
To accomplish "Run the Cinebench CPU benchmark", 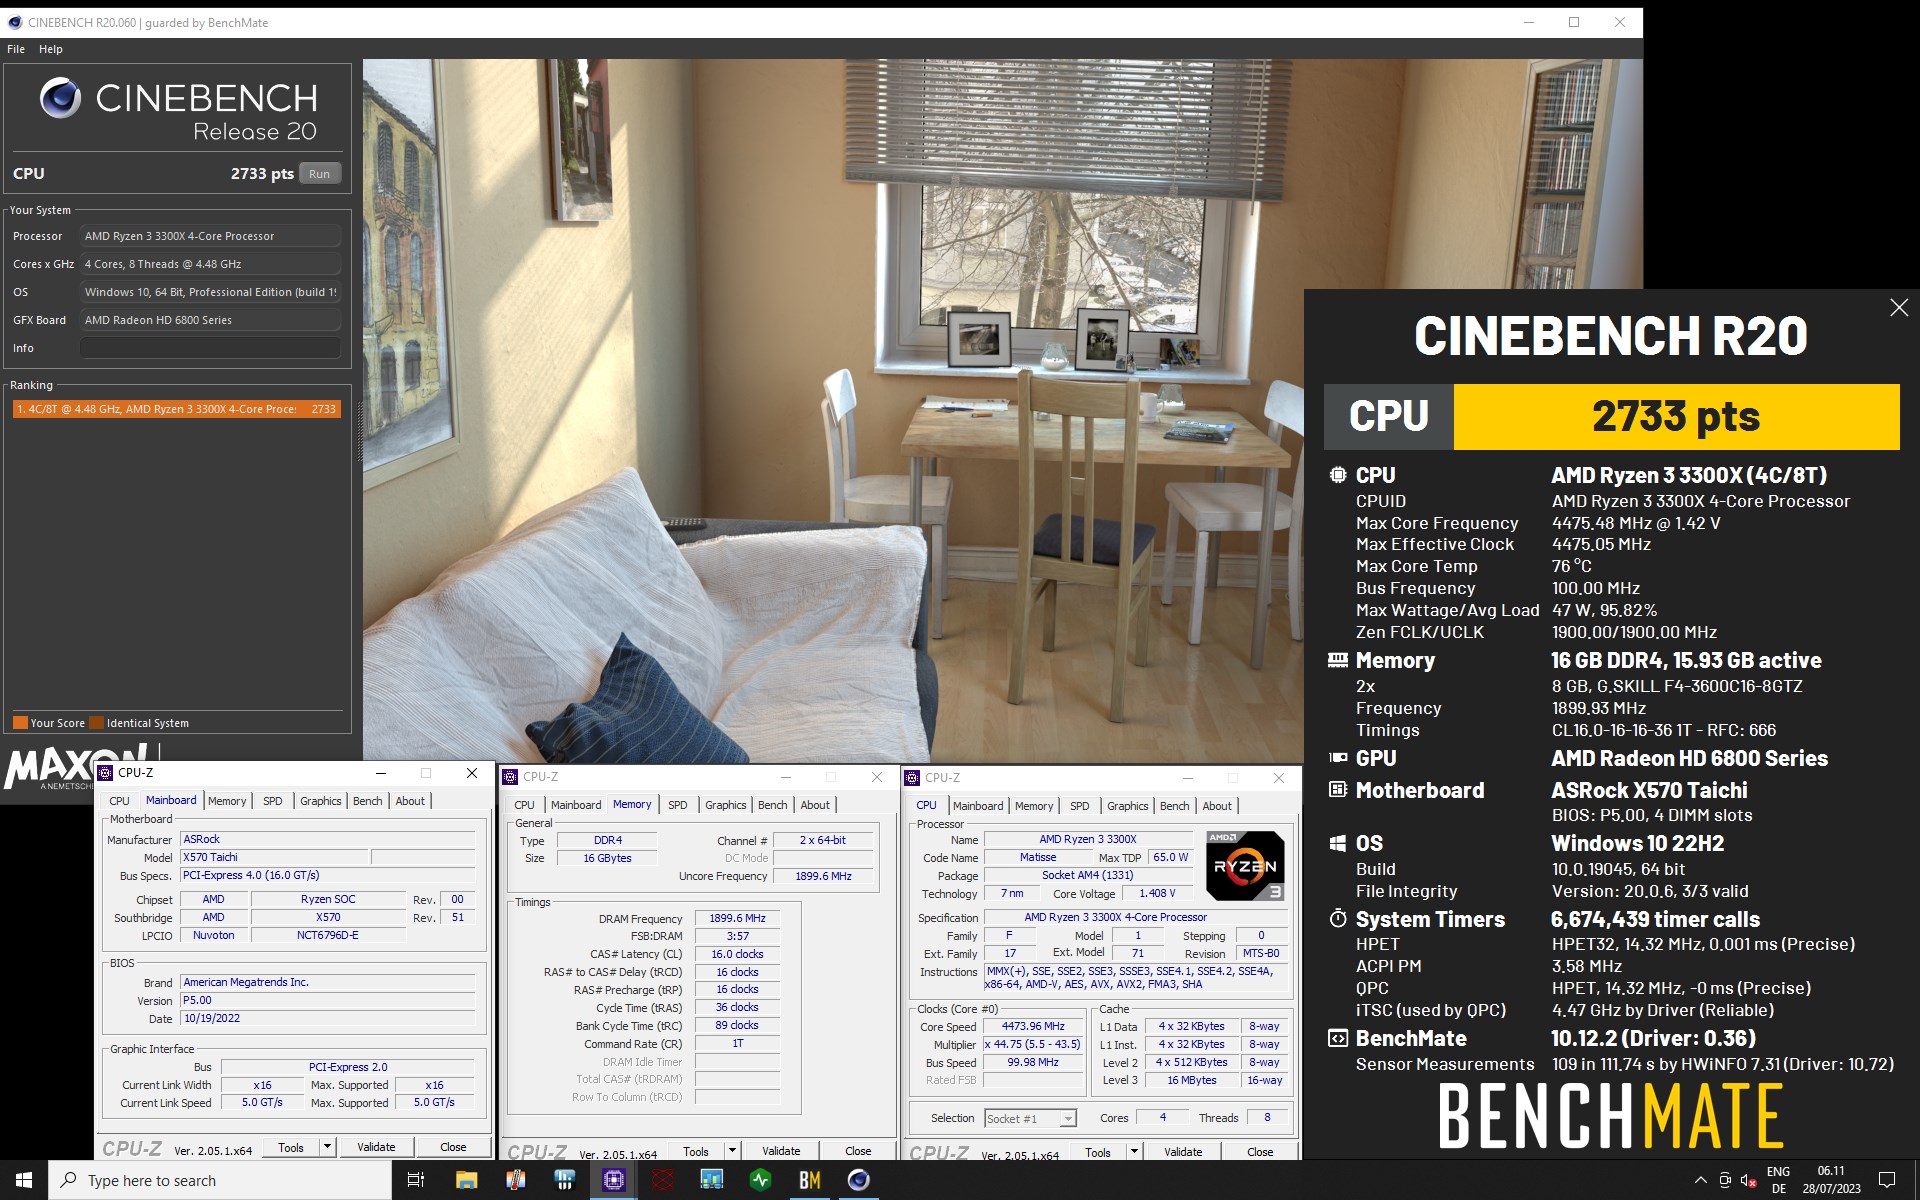I will tap(319, 174).
